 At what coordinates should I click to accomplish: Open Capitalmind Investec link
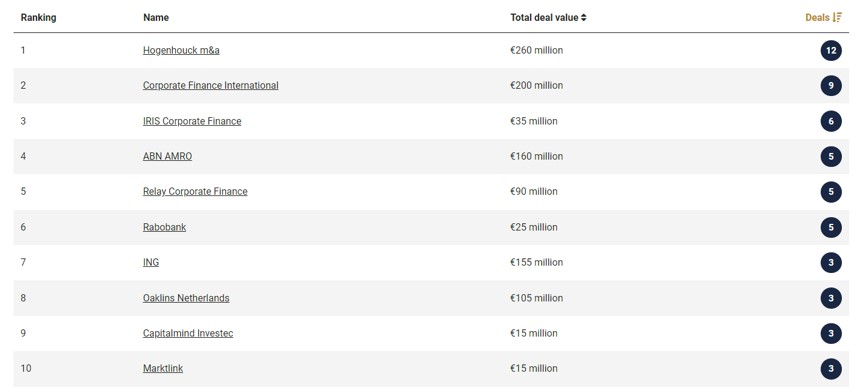tap(188, 334)
